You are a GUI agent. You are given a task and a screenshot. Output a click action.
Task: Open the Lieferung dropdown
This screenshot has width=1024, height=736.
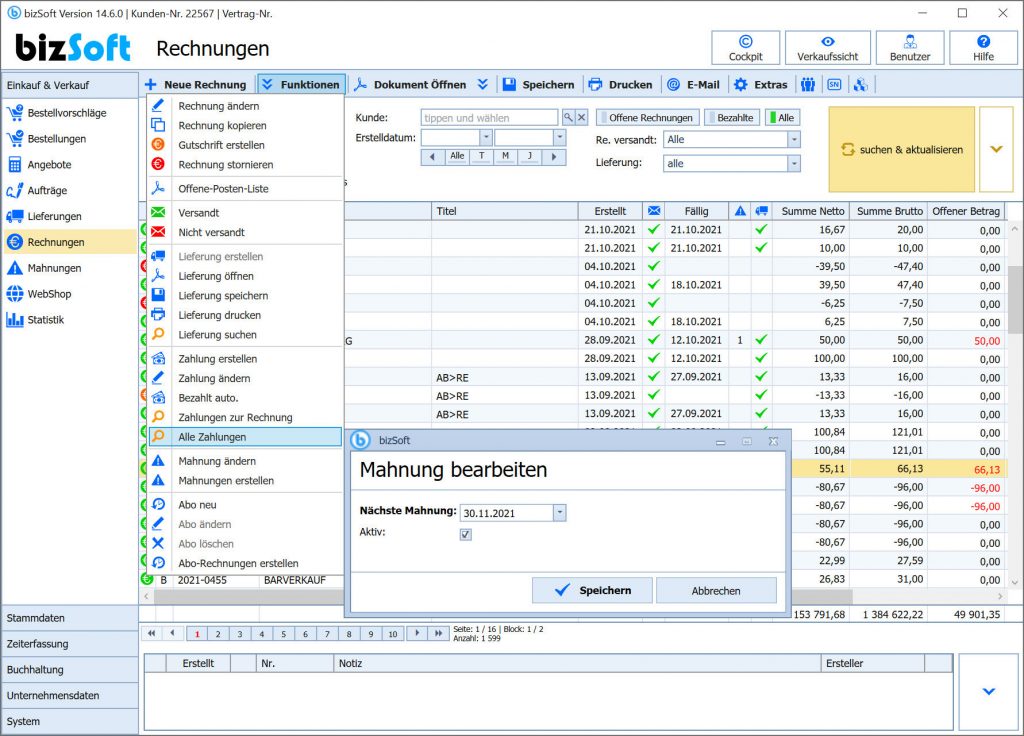794,163
